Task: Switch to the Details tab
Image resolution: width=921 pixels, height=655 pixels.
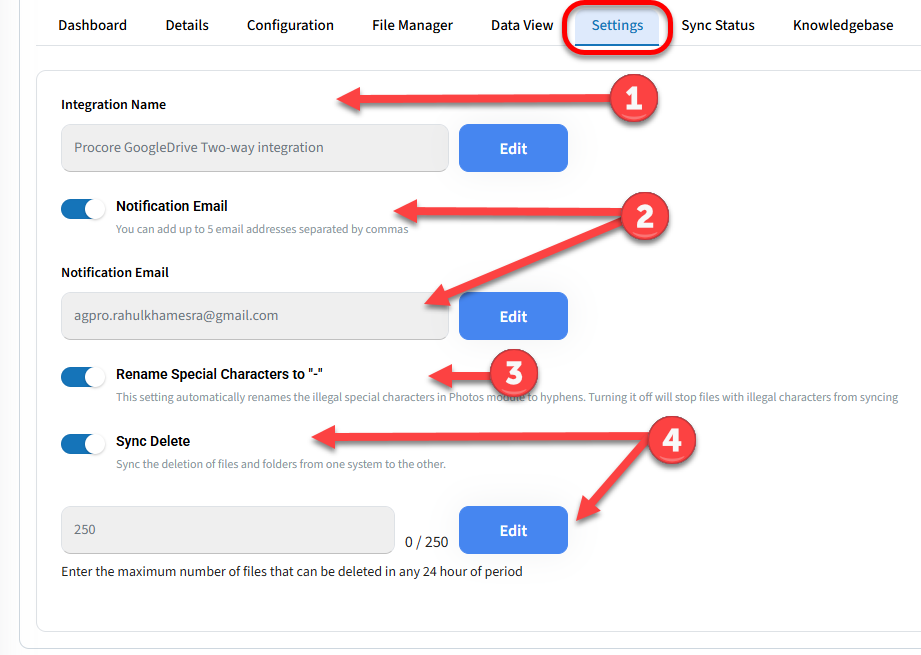Action: pyautogui.click(x=187, y=25)
